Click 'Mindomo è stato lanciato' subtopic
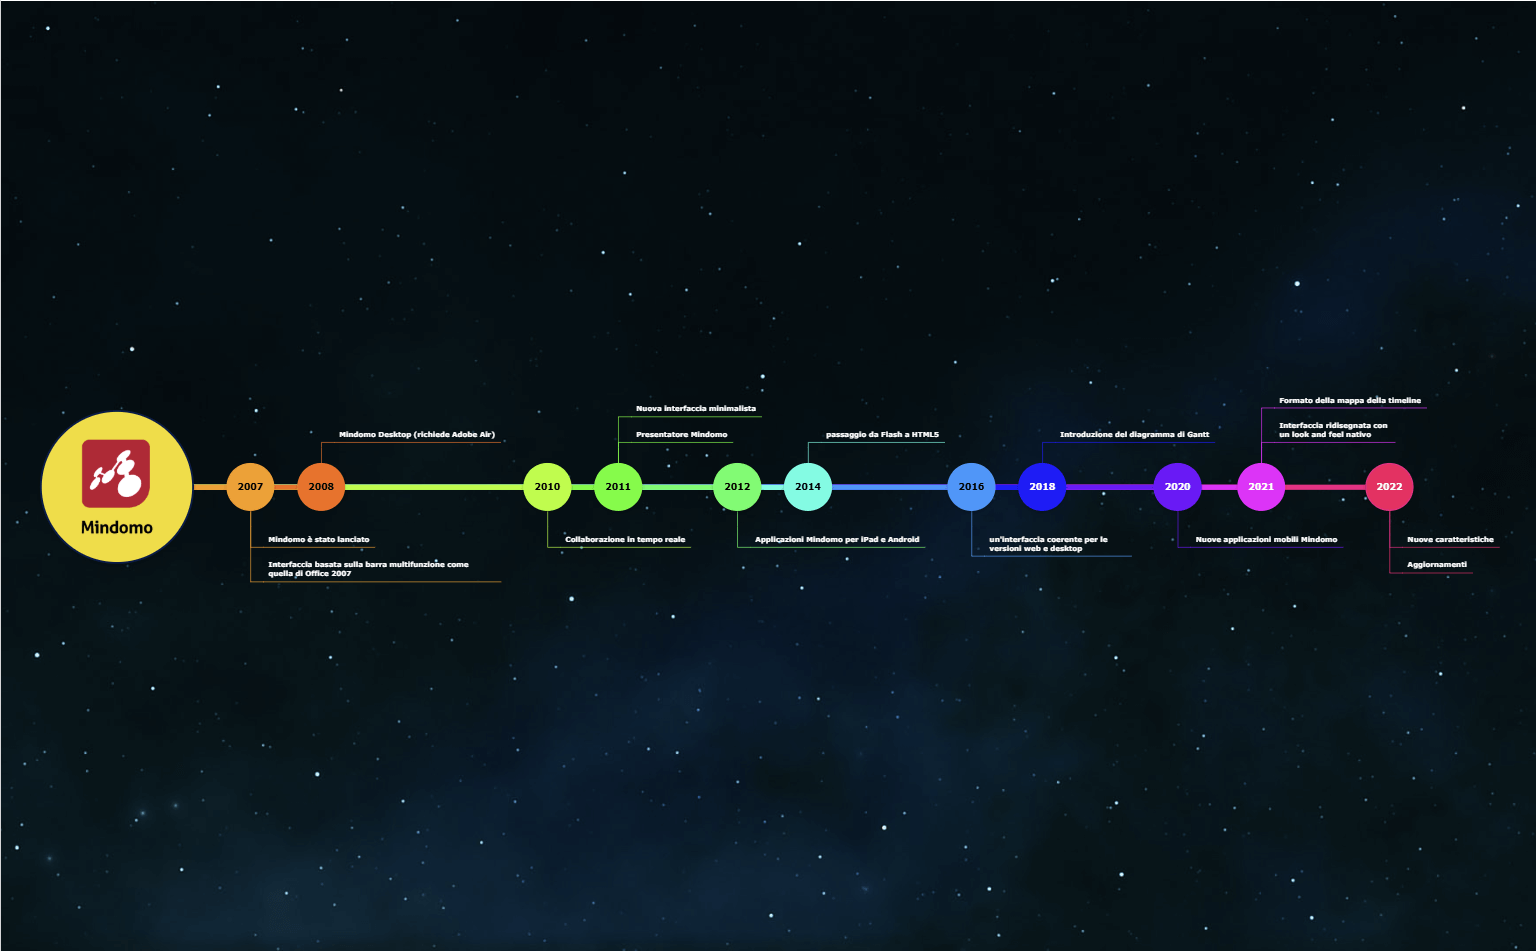 pos(319,540)
